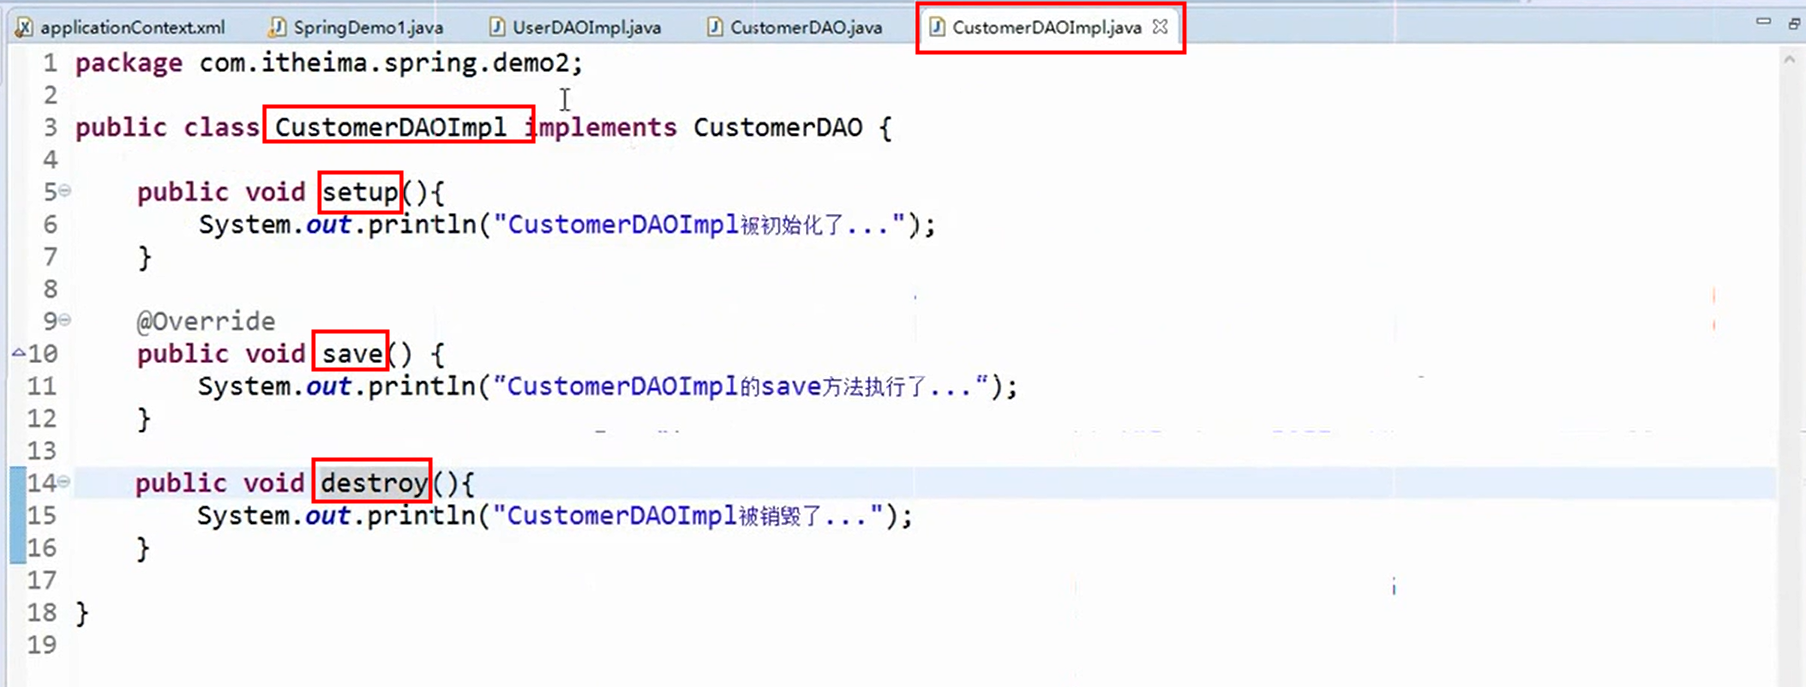
Task: Minimize the editor area
Action: [x=1763, y=21]
